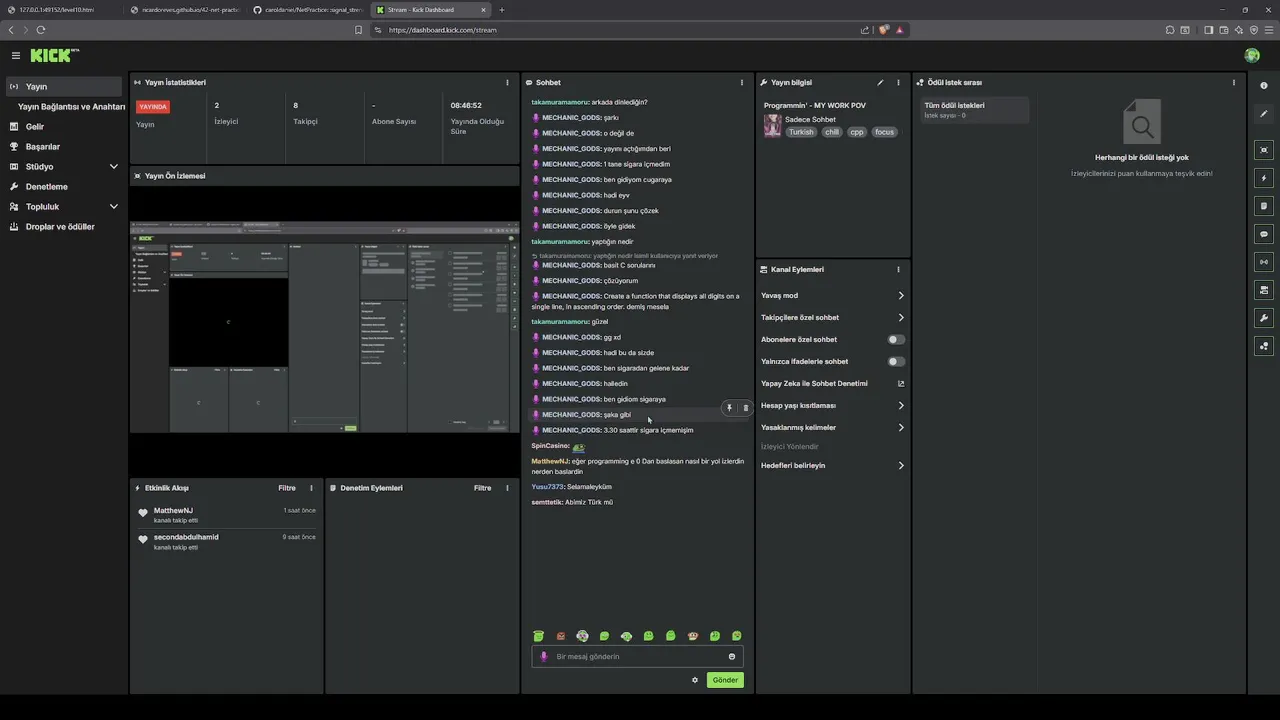Delete the hovered "şaka gibi" chat message
This screenshot has width=1280, height=720.
pos(745,408)
